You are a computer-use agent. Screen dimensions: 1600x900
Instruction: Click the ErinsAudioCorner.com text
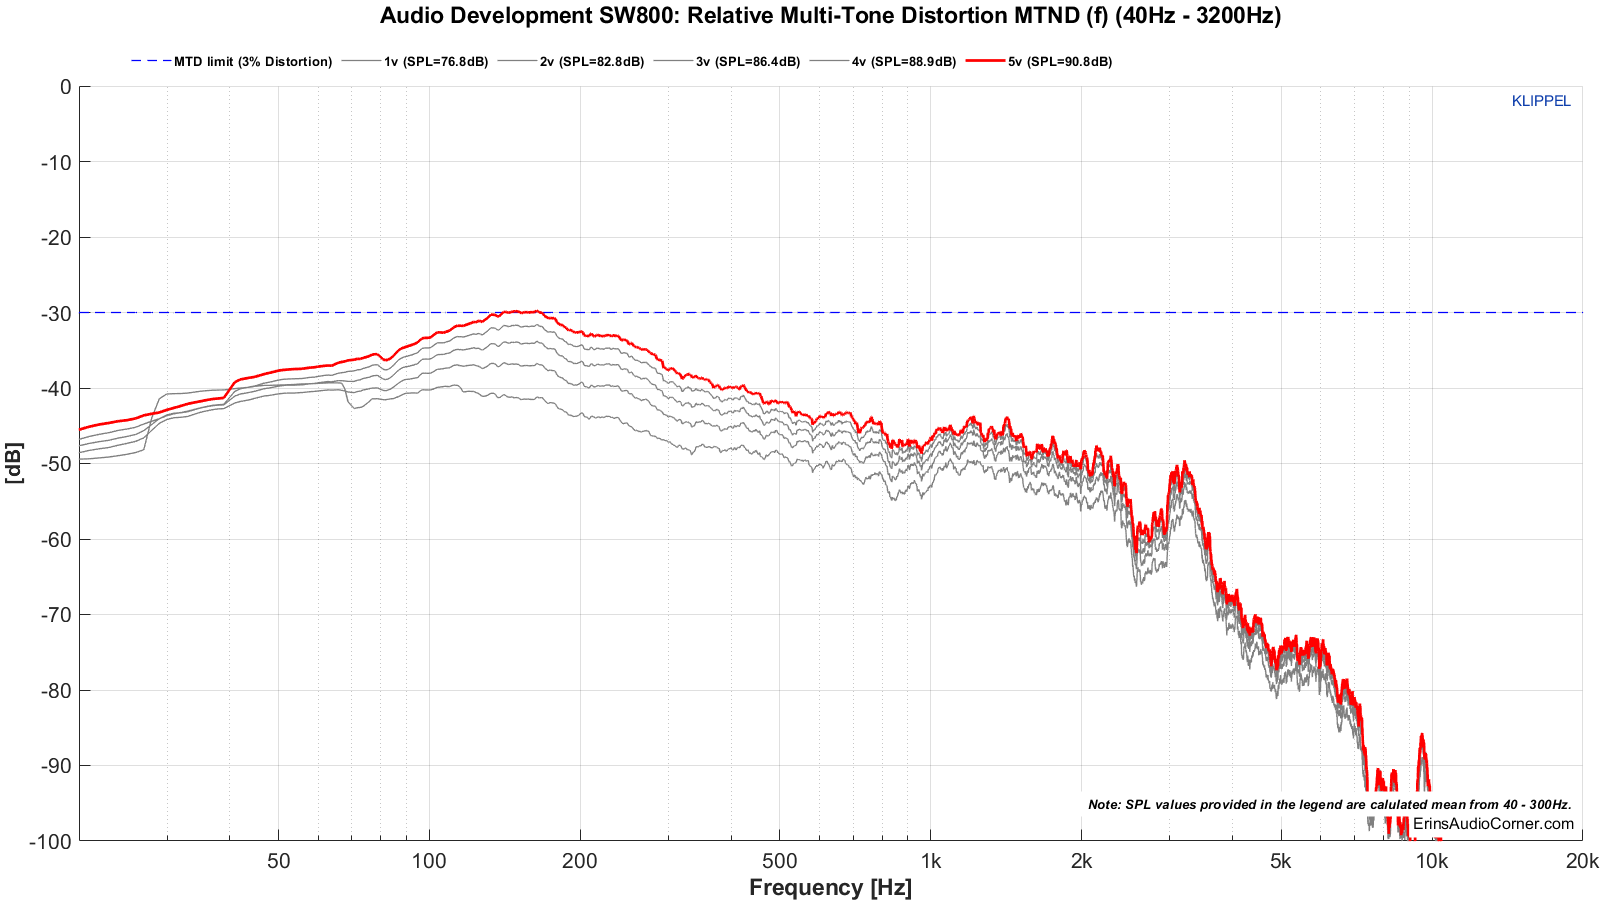[1493, 824]
